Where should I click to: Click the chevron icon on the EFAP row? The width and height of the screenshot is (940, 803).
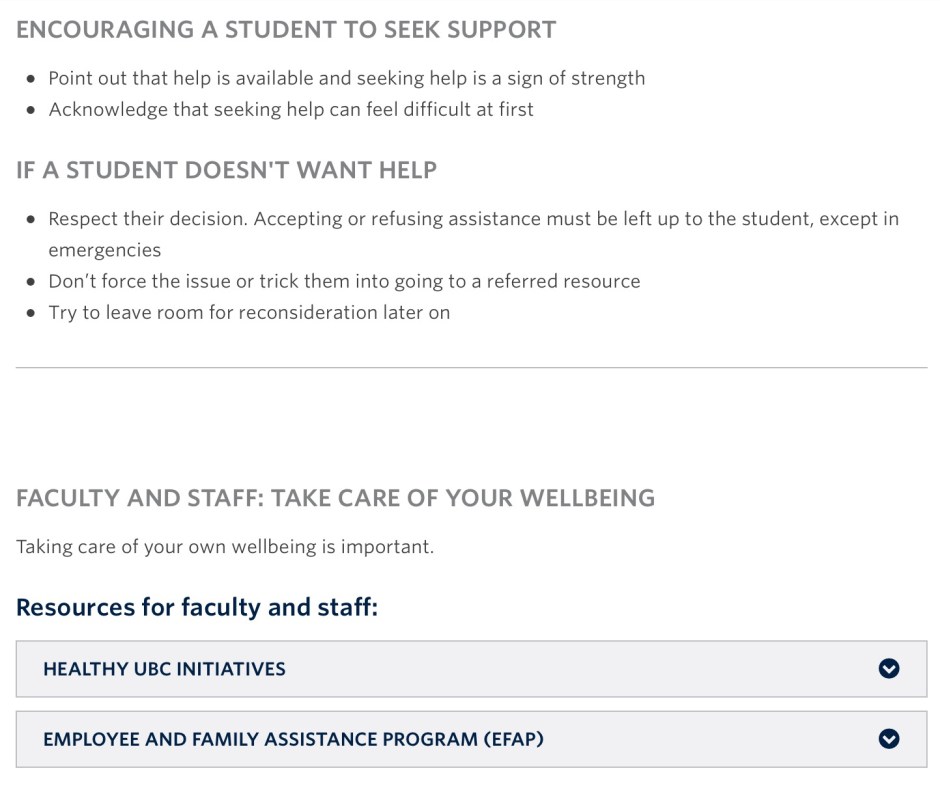click(888, 739)
